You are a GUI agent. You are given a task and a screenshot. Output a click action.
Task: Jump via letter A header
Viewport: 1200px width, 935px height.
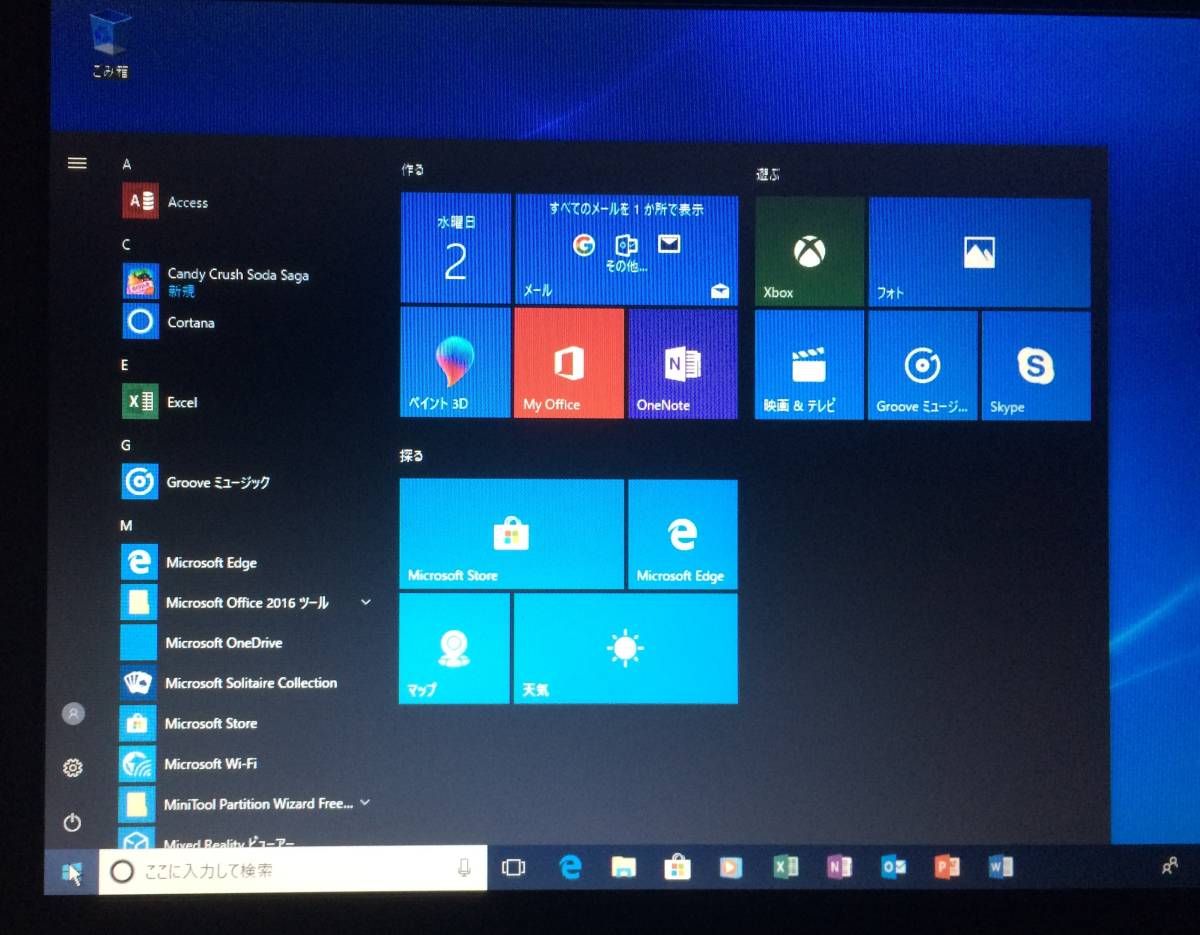(126, 164)
